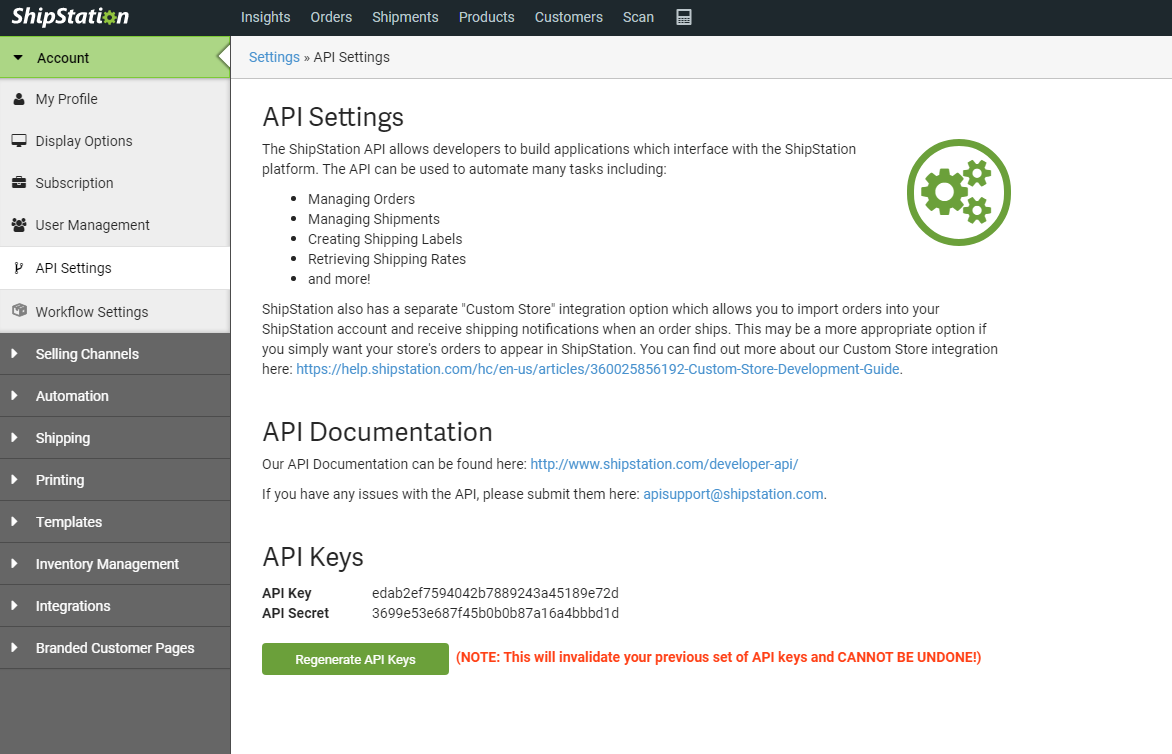
Task: Click the API Key value edab2ef7594042b7889243a45189e72d
Action: pos(496,593)
